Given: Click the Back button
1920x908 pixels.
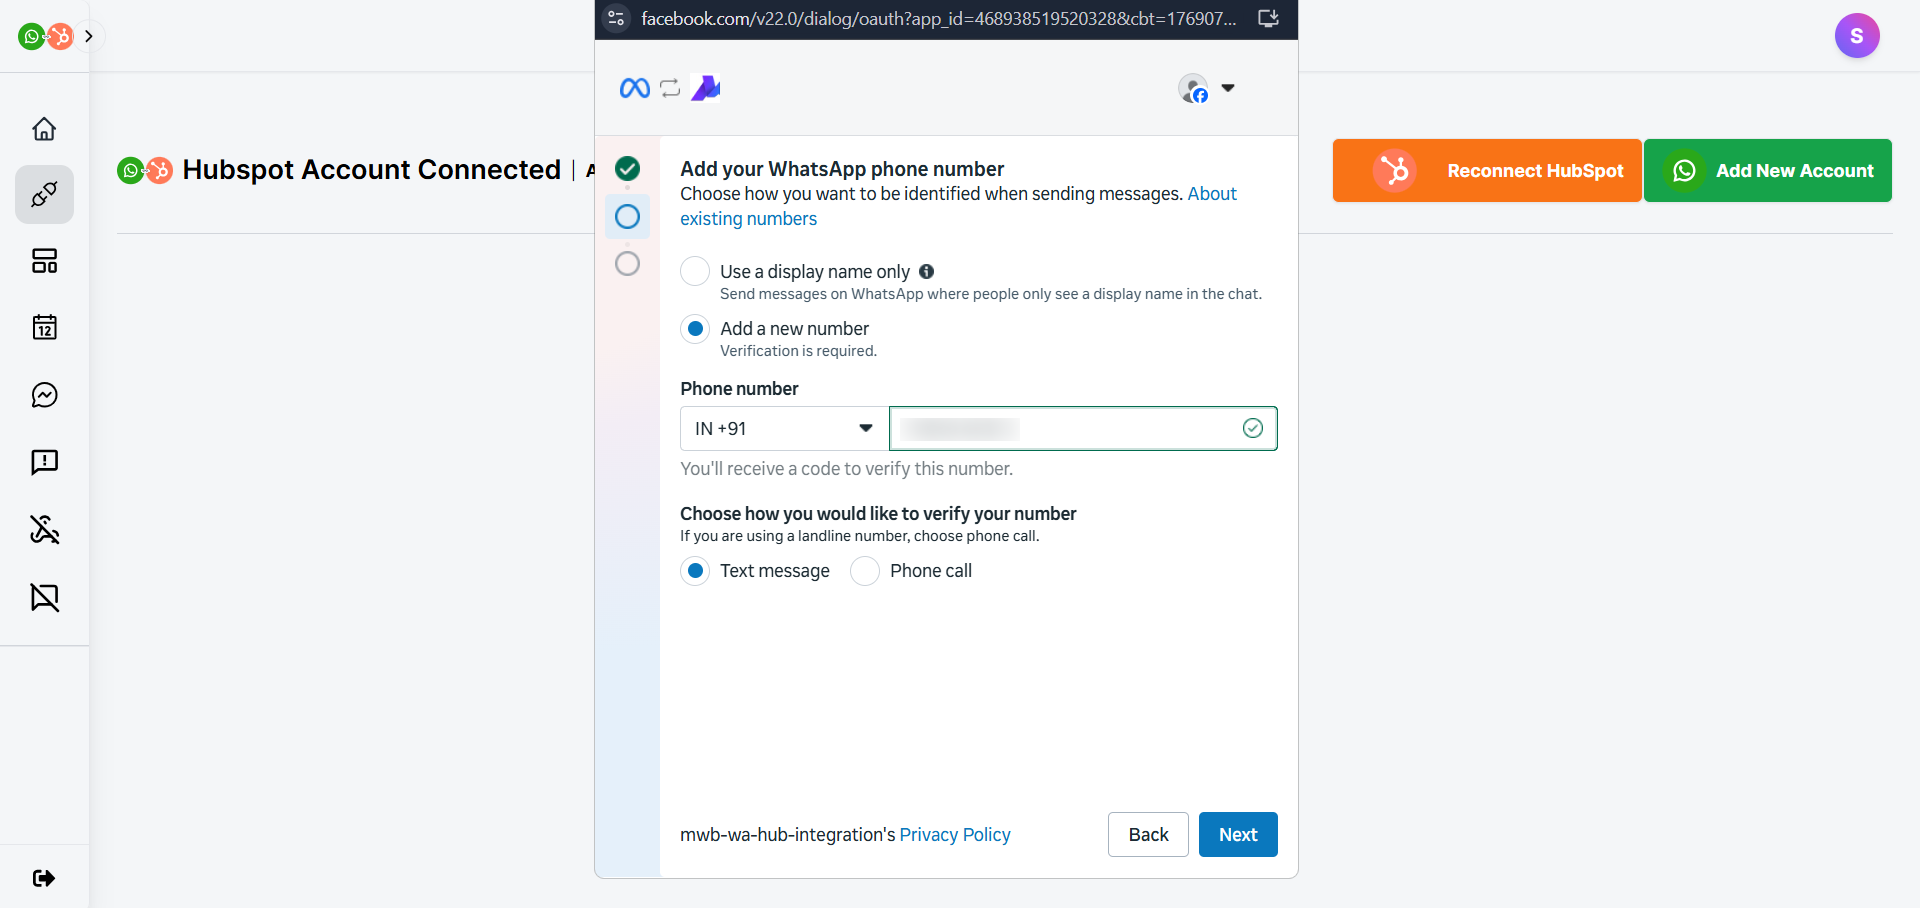Looking at the screenshot, I should [x=1147, y=835].
